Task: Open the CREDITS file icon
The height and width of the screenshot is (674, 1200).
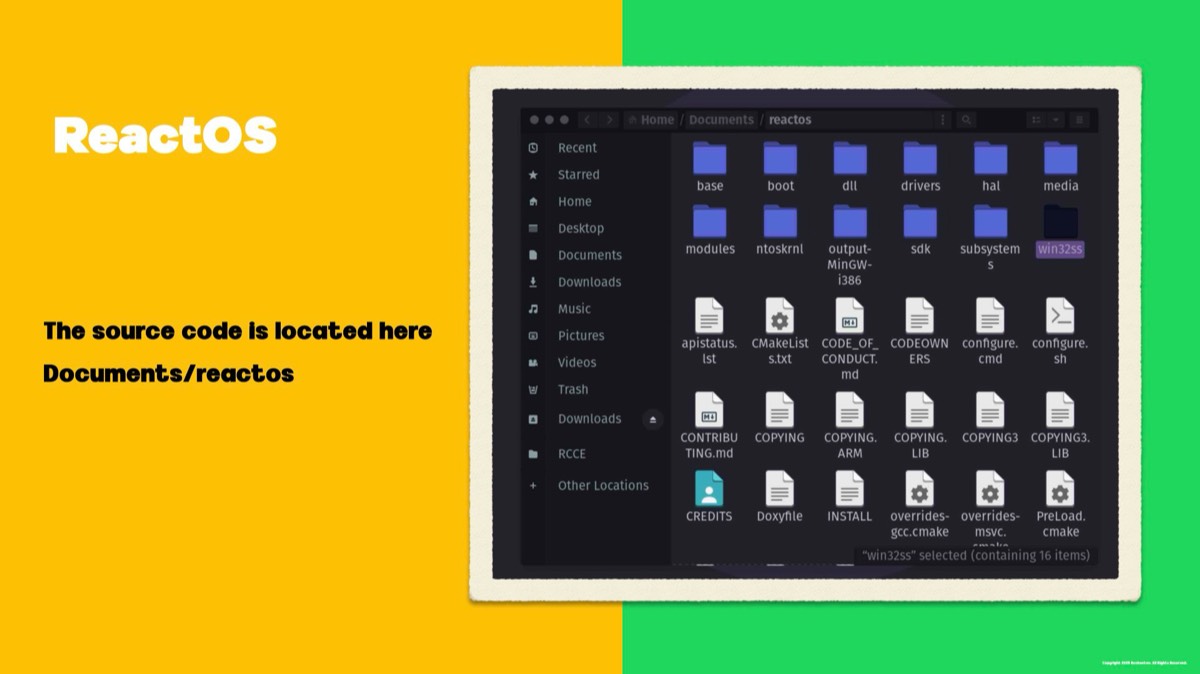Action: point(709,490)
